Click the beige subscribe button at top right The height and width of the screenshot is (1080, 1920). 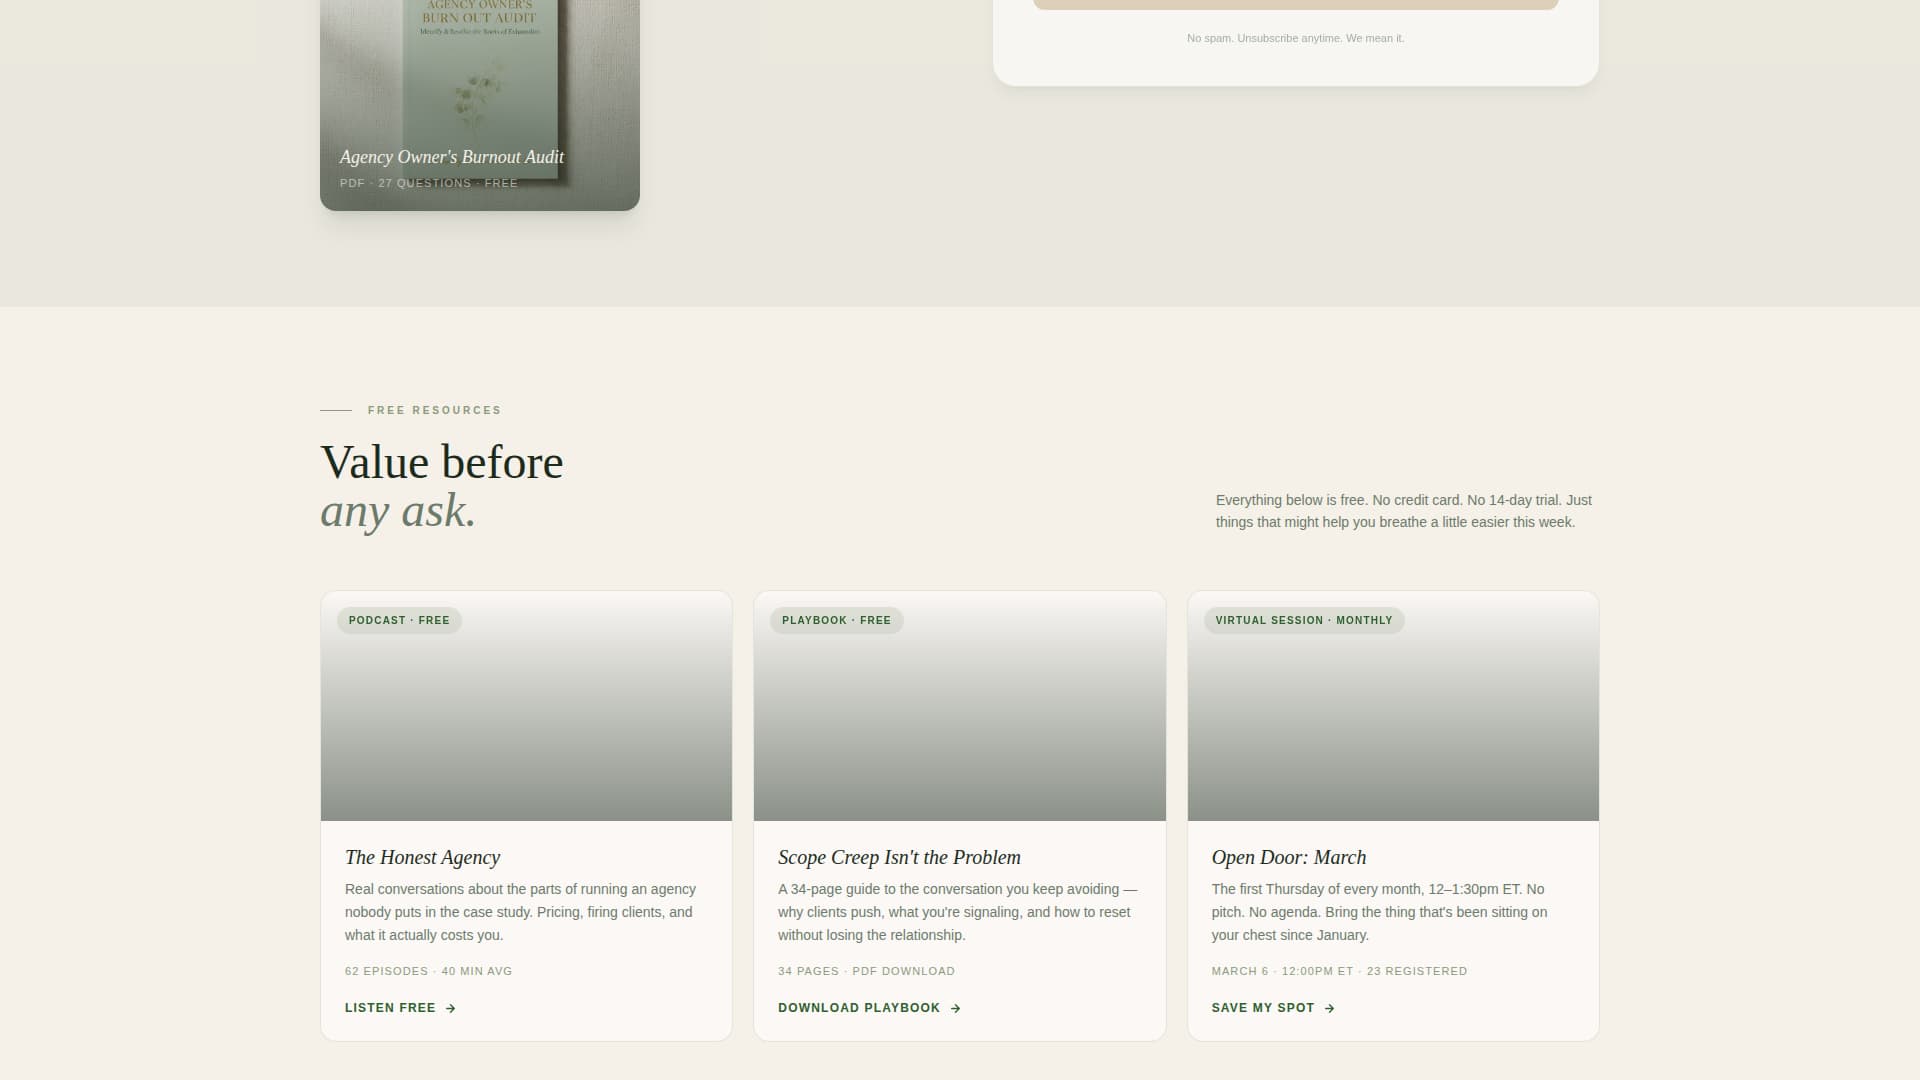1295,4
